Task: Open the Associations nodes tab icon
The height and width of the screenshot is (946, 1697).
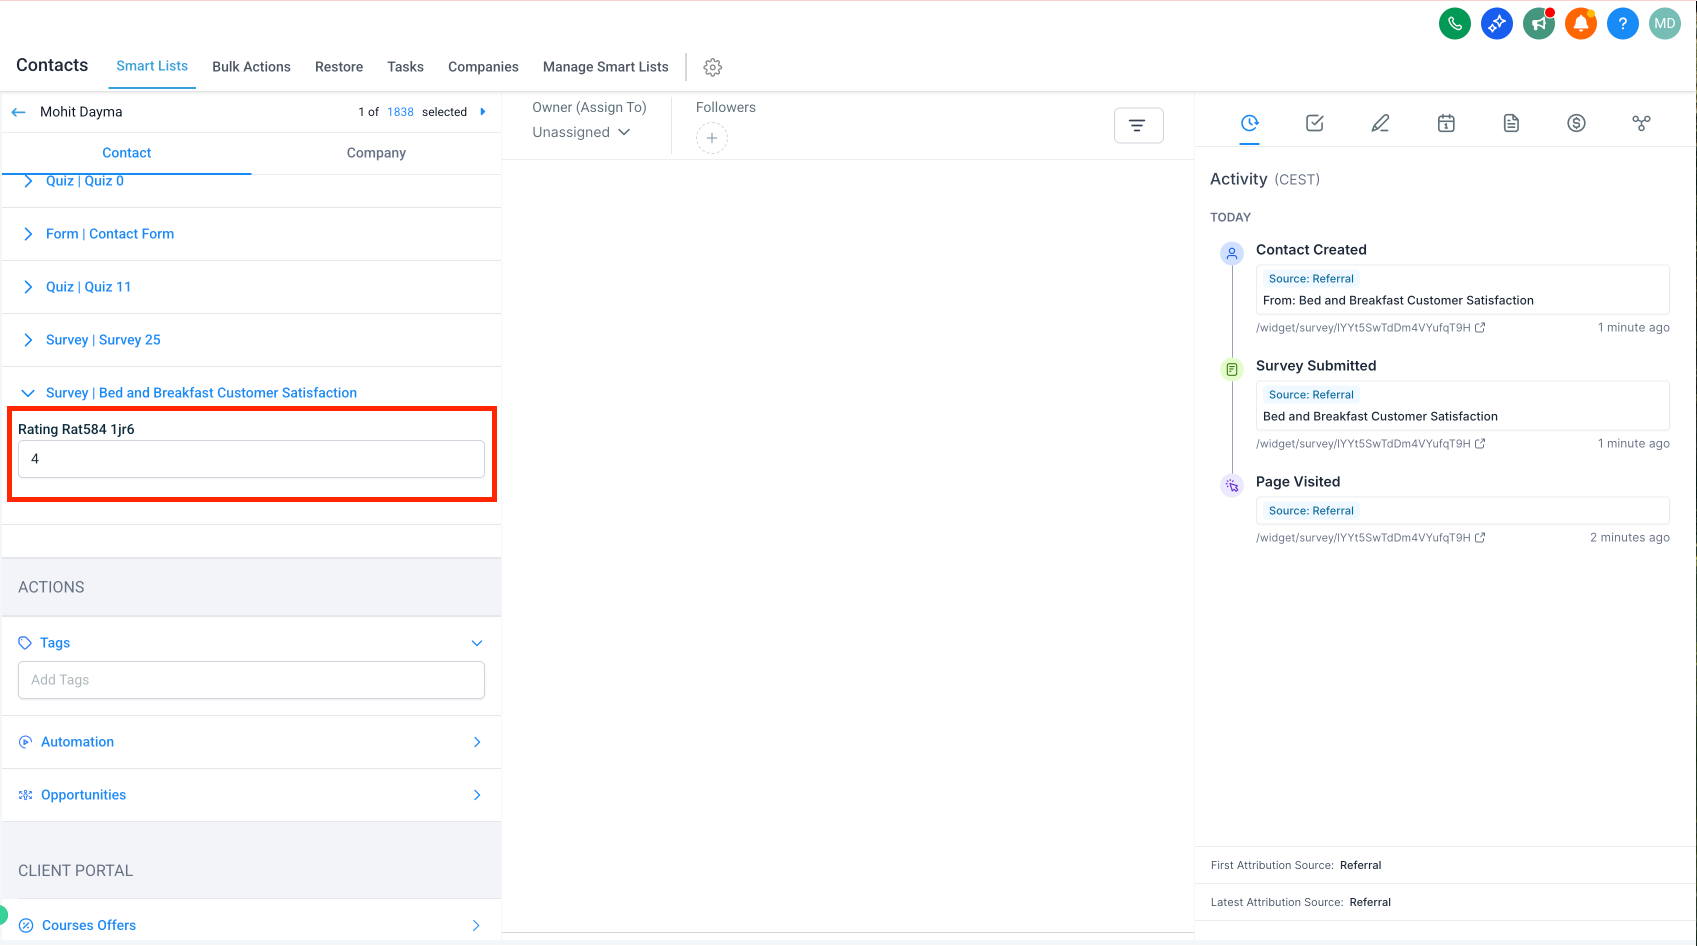Action: pos(1641,123)
